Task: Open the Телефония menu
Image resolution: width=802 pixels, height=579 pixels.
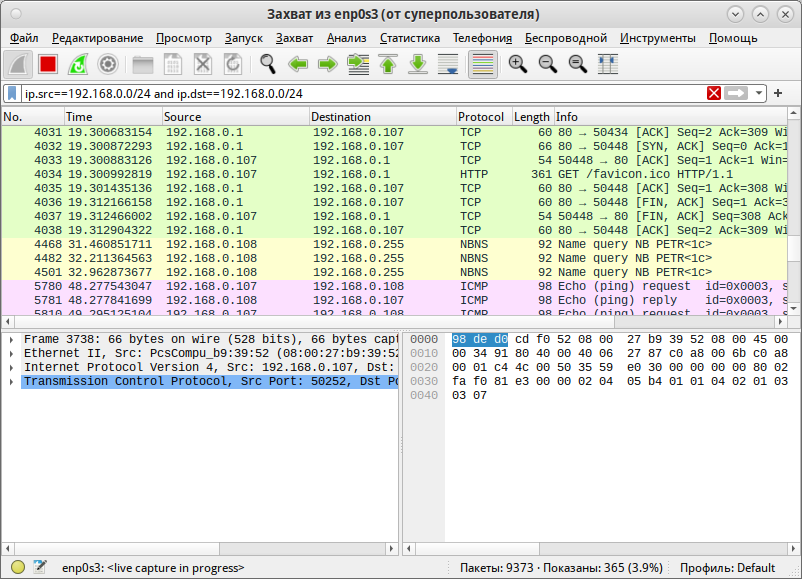Action: pos(482,38)
